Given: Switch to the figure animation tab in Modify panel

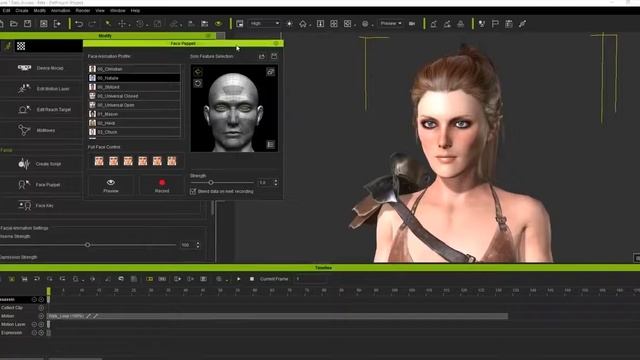Looking at the screenshot, I should (7, 46).
